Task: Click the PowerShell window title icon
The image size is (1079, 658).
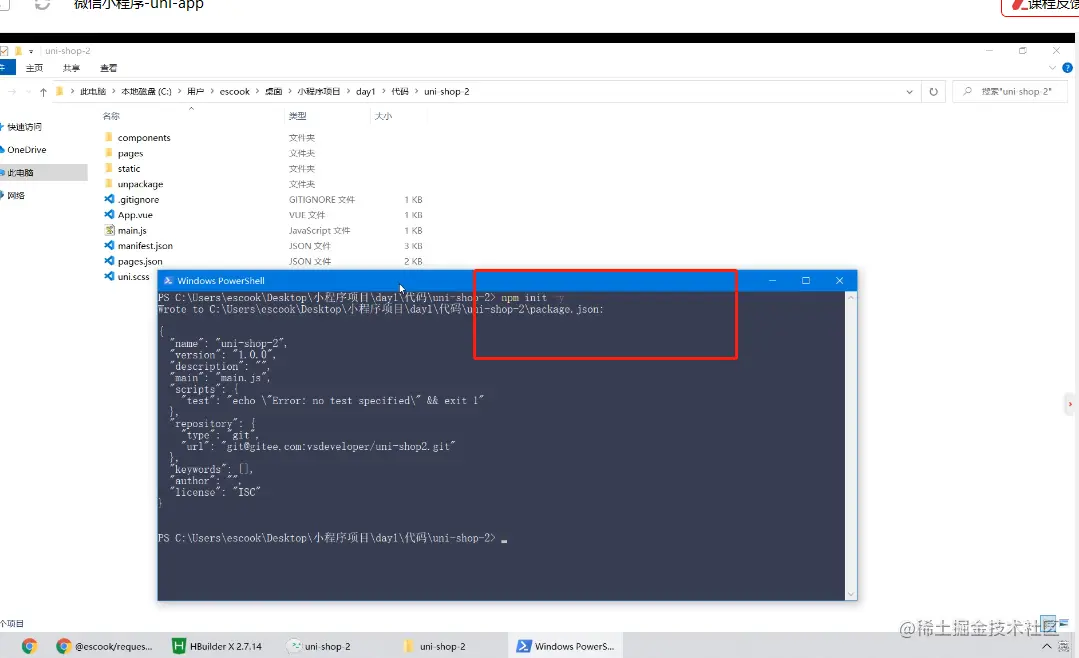Action: click(168, 280)
